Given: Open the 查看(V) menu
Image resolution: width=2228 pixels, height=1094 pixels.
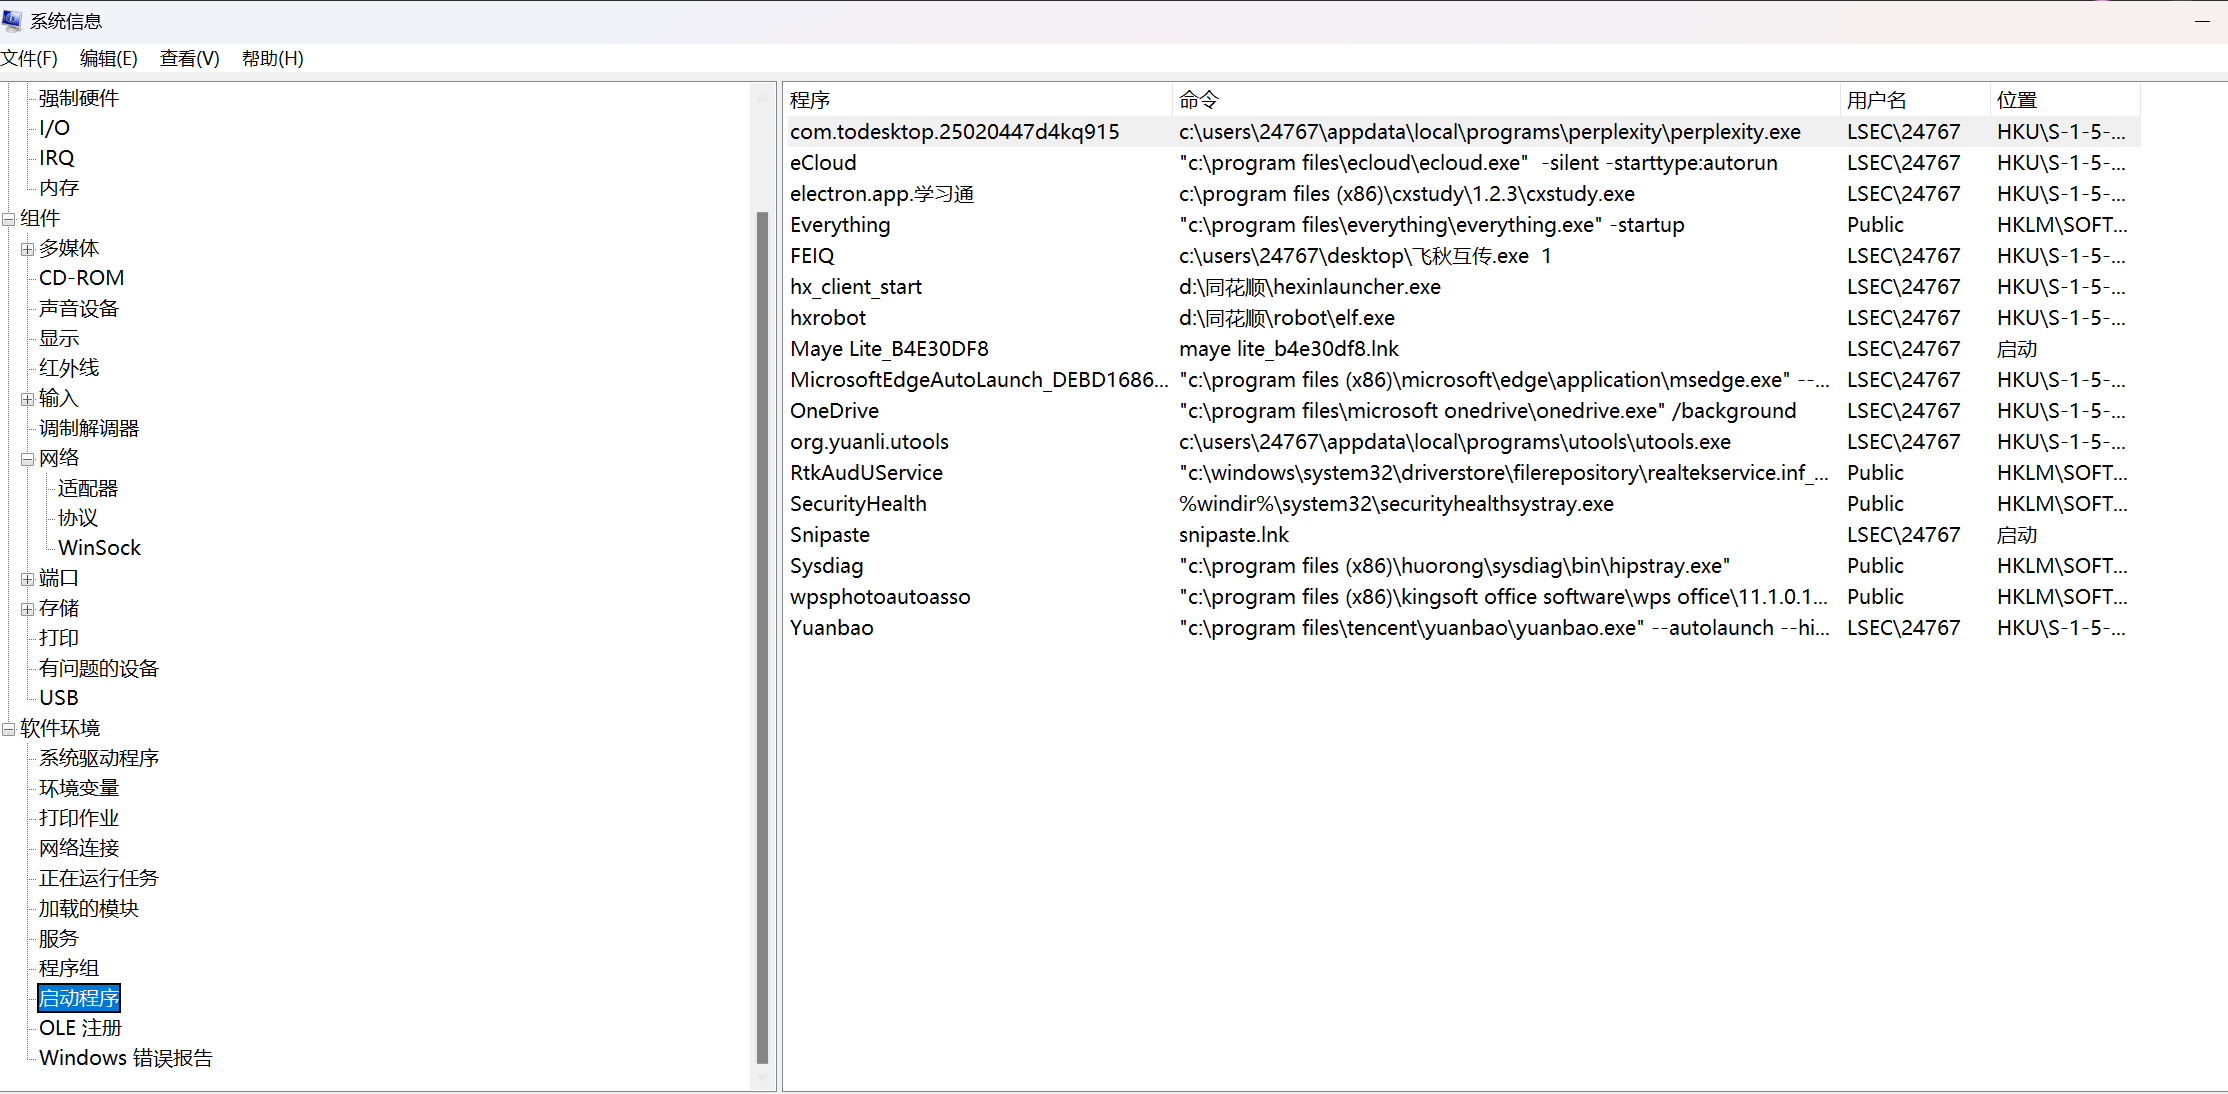Looking at the screenshot, I should point(189,59).
